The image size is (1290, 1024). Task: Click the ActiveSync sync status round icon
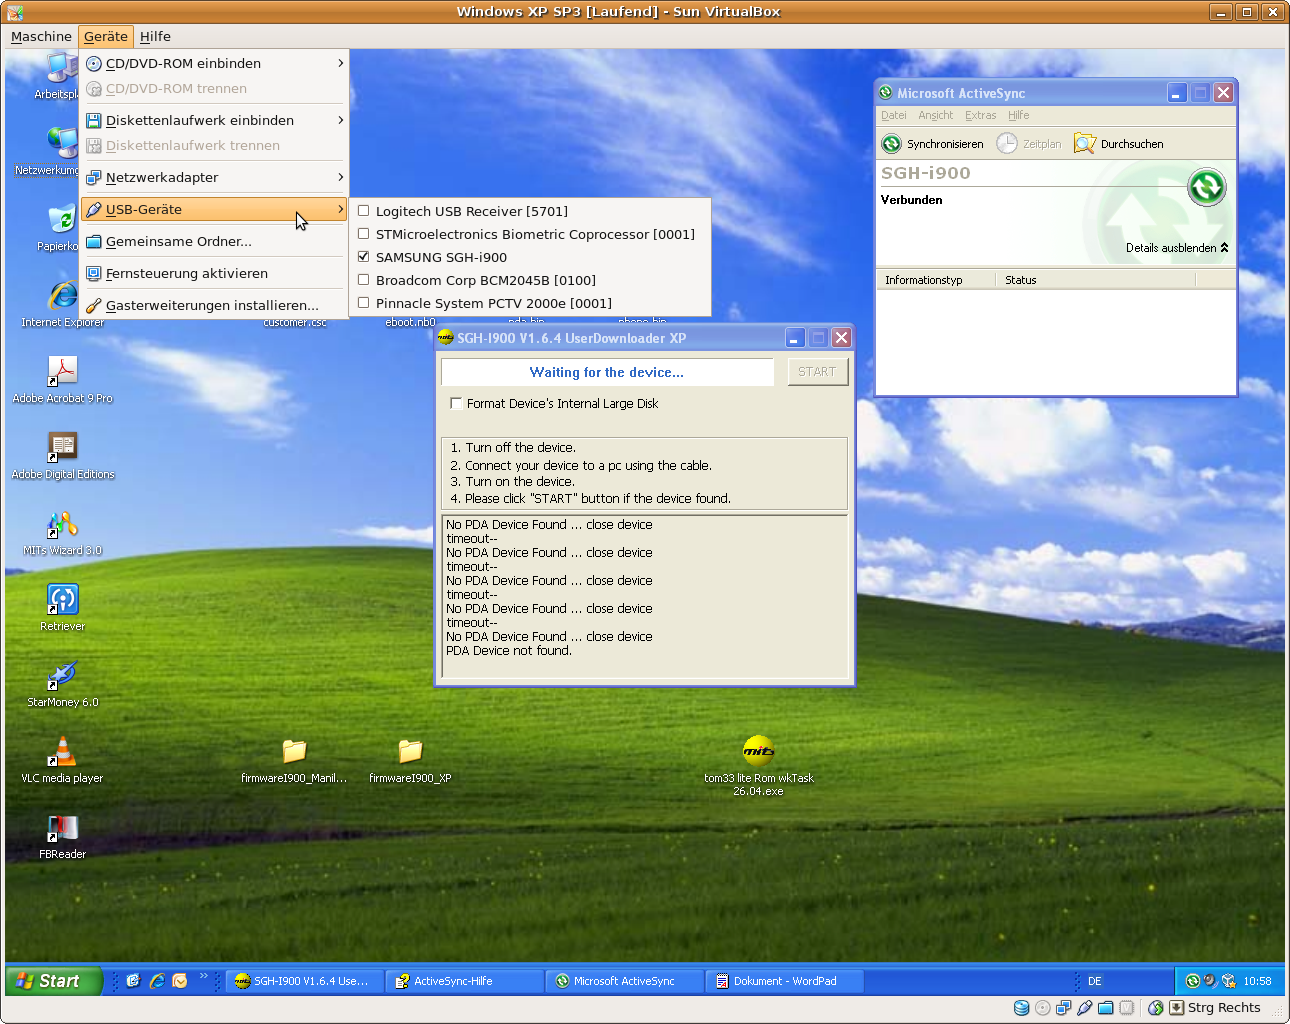pyautogui.click(x=1207, y=186)
